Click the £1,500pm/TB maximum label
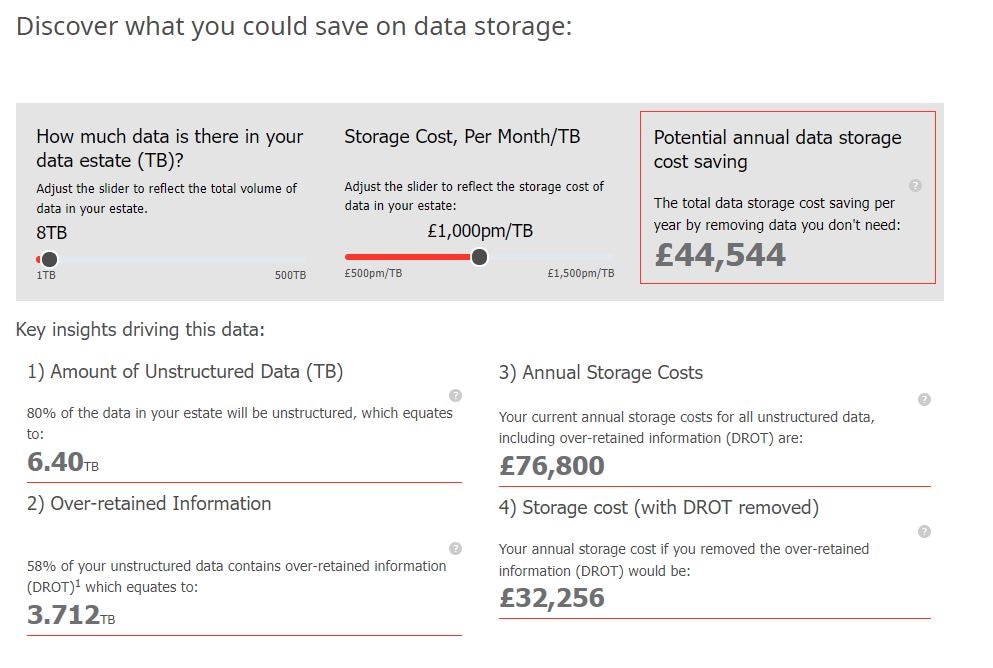 pyautogui.click(x=581, y=274)
